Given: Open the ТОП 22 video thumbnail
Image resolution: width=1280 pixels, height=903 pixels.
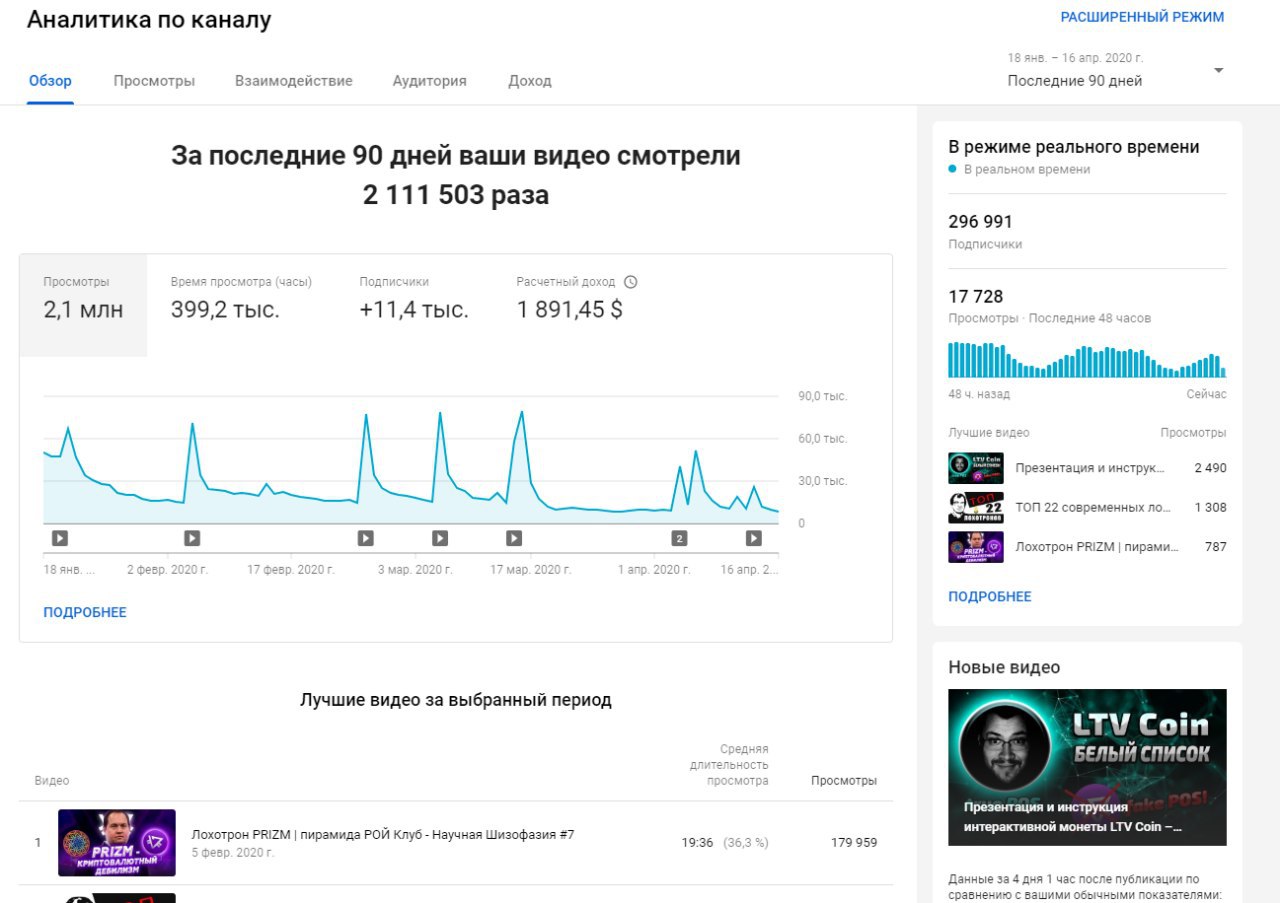Looking at the screenshot, I should pyautogui.click(x=976, y=507).
